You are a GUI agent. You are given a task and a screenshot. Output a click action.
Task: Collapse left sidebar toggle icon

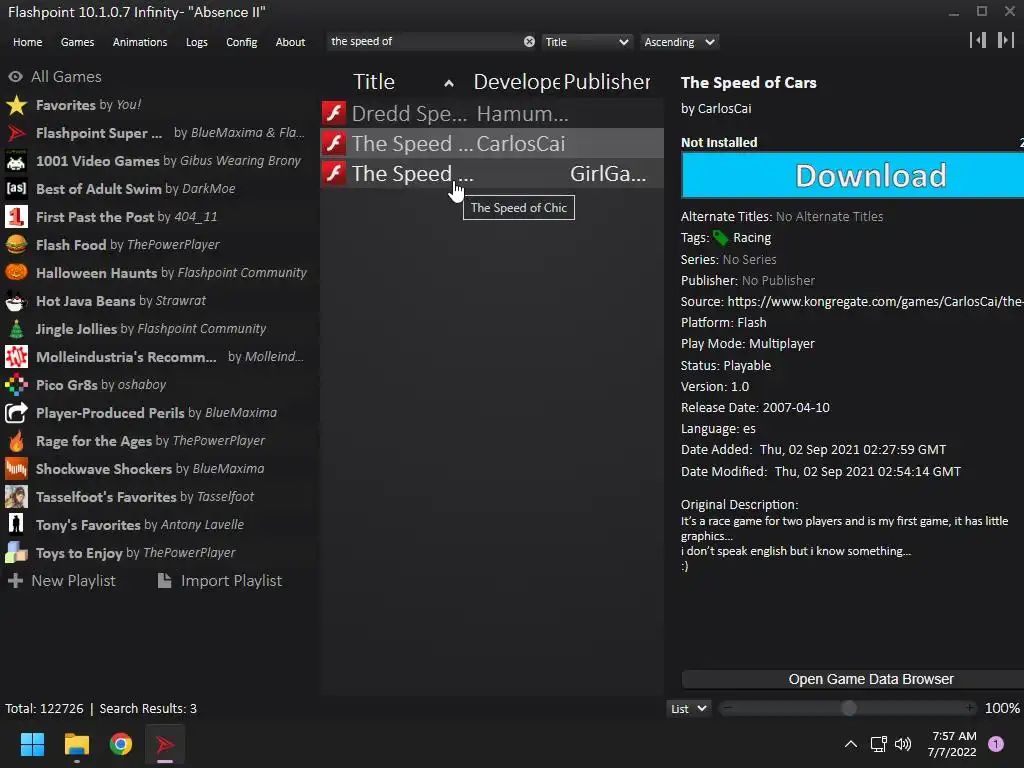coord(978,40)
